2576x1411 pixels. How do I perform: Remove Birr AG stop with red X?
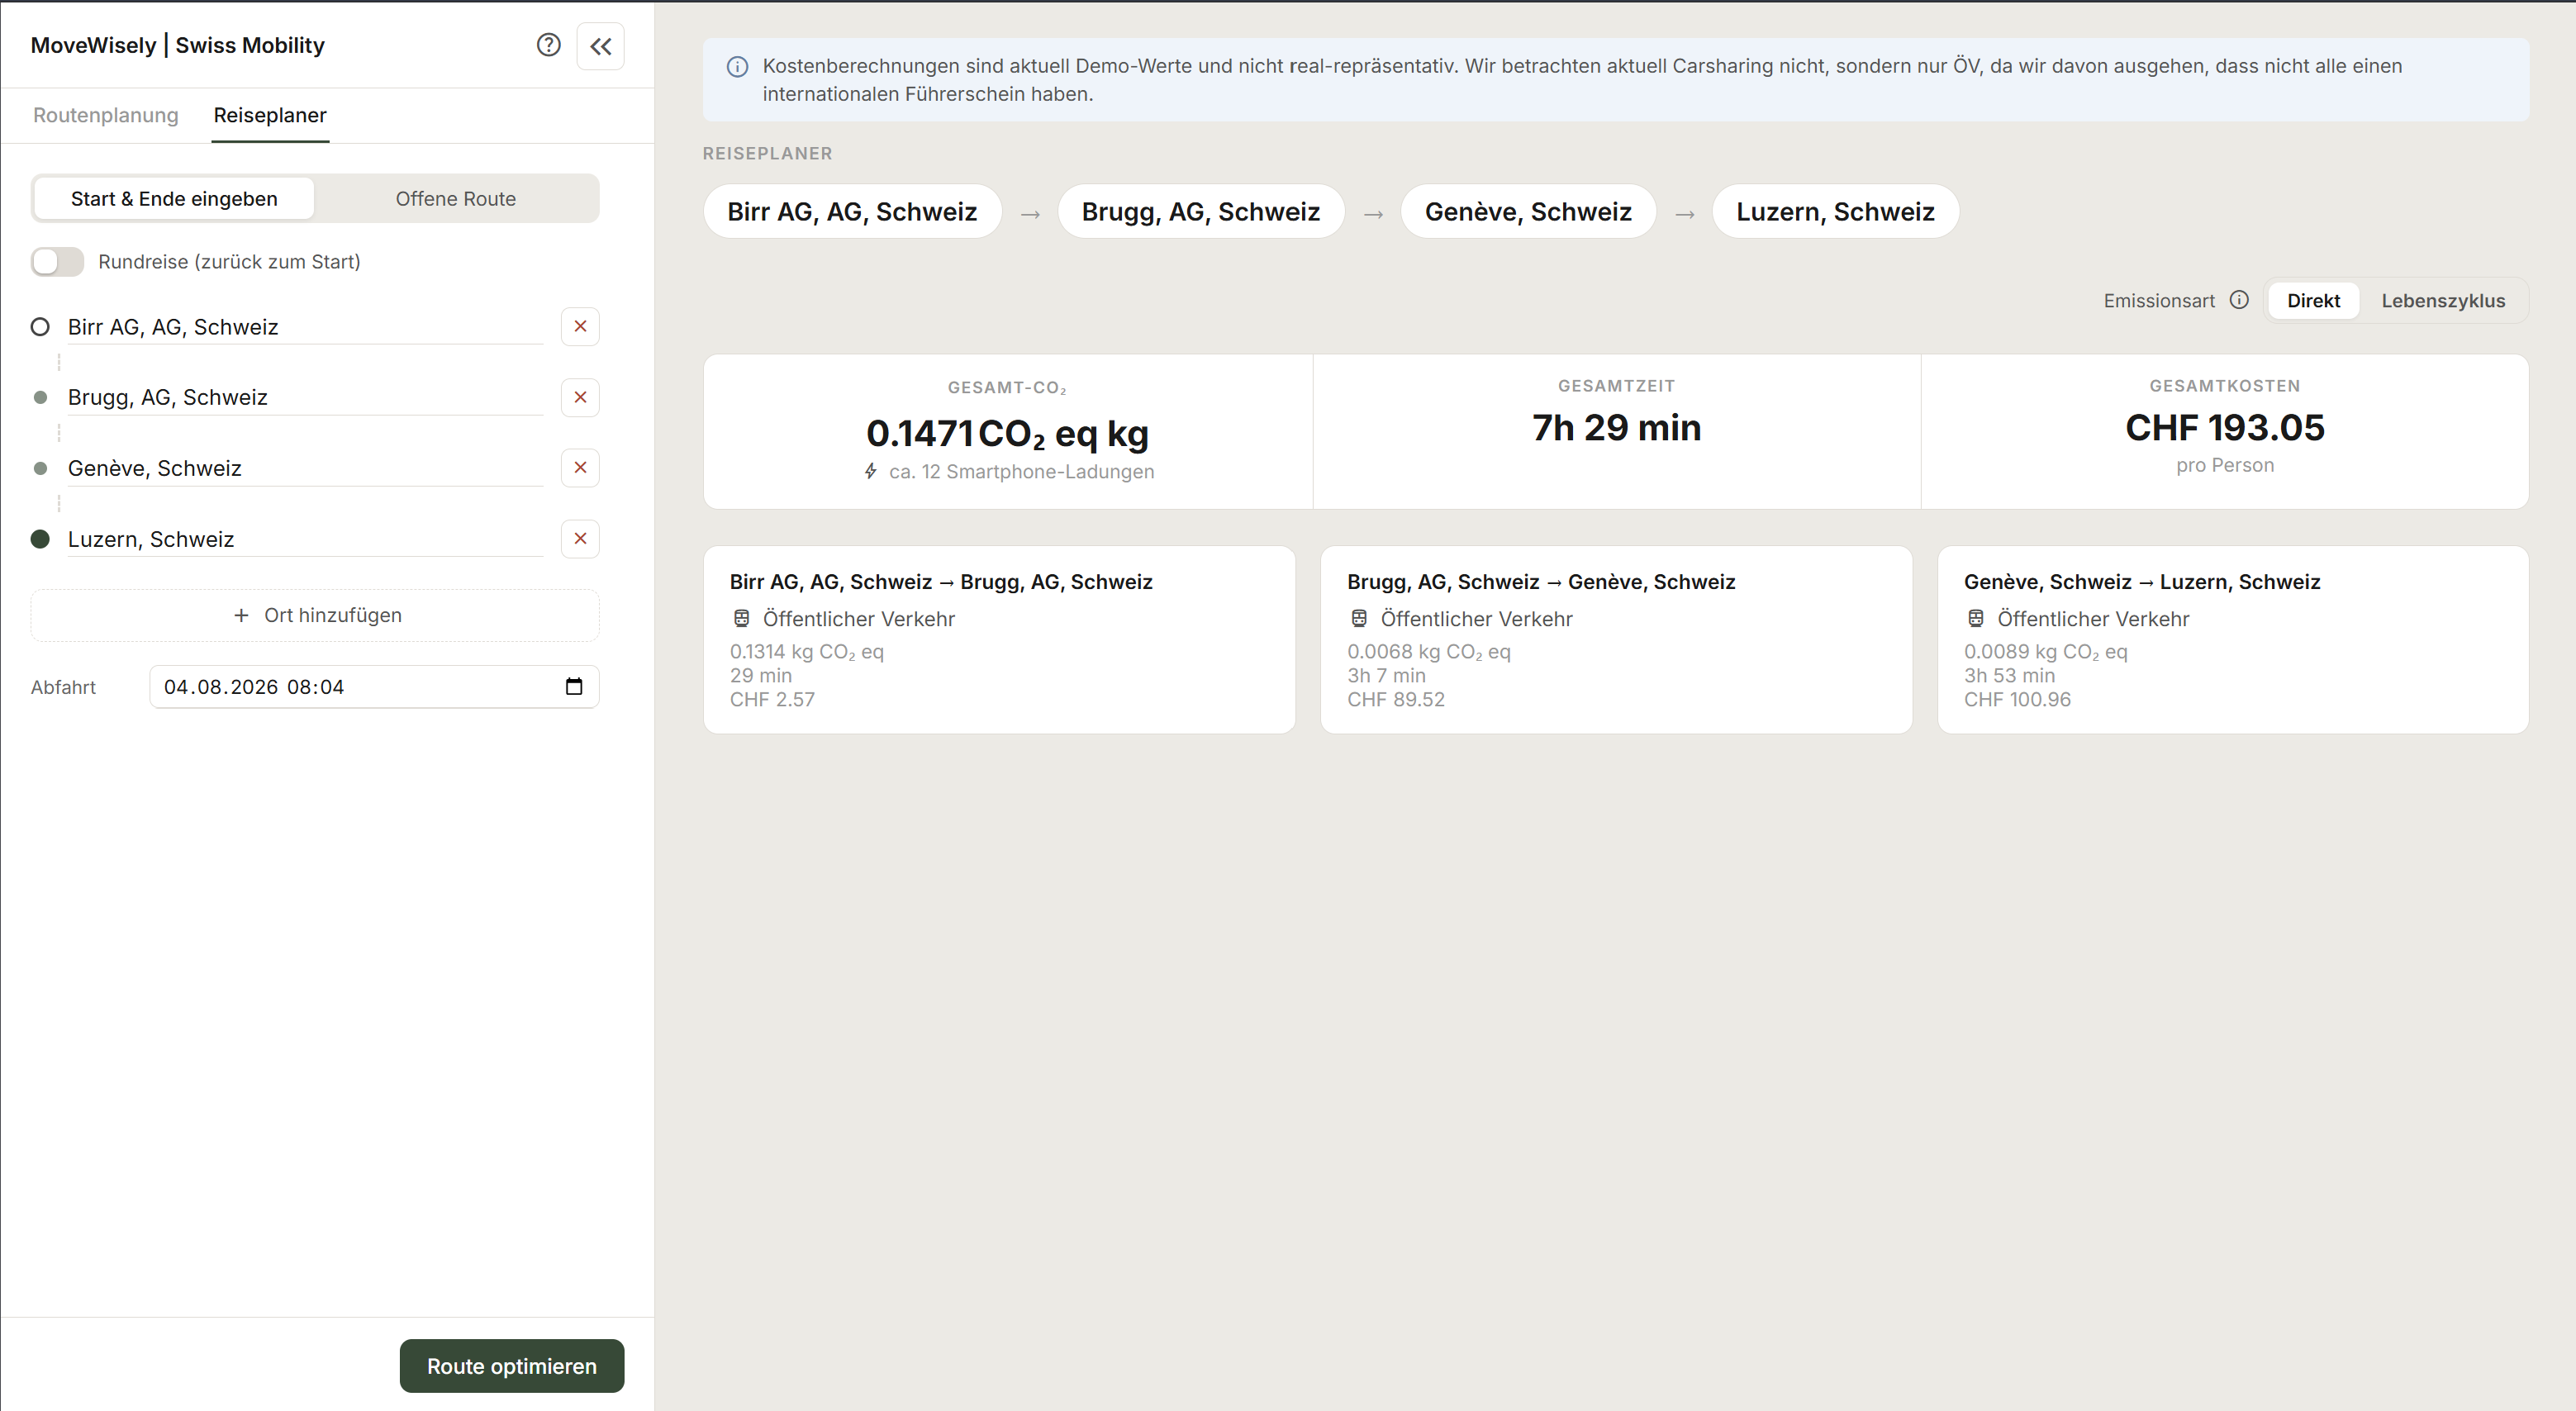(x=580, y=327)
